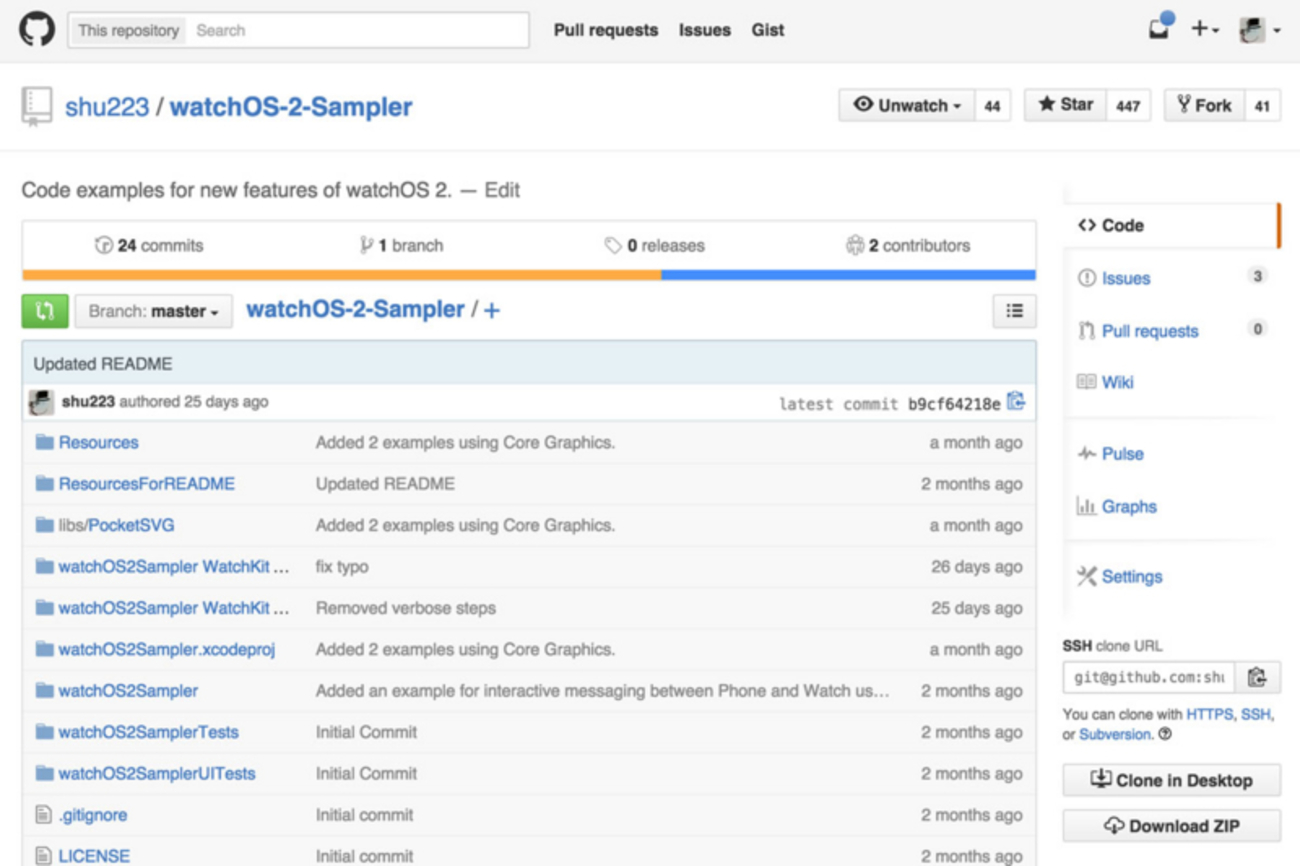The width and height of the screenshot is (1300, 866).
Task: Expand the plus create-new menu
Action: [1204, 30]
